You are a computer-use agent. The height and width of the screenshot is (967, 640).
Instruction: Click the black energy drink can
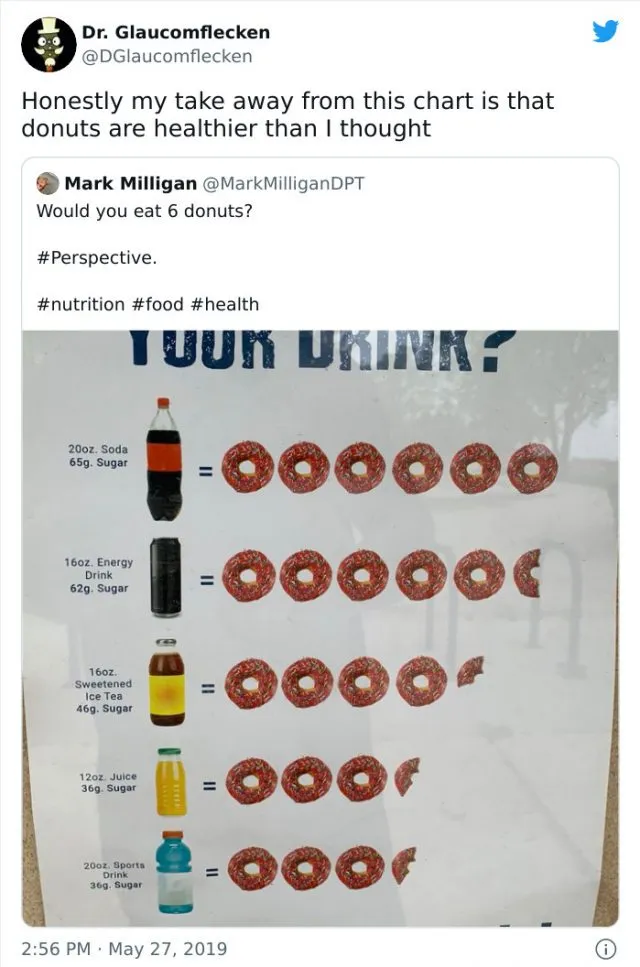click(x=165, y=577)
